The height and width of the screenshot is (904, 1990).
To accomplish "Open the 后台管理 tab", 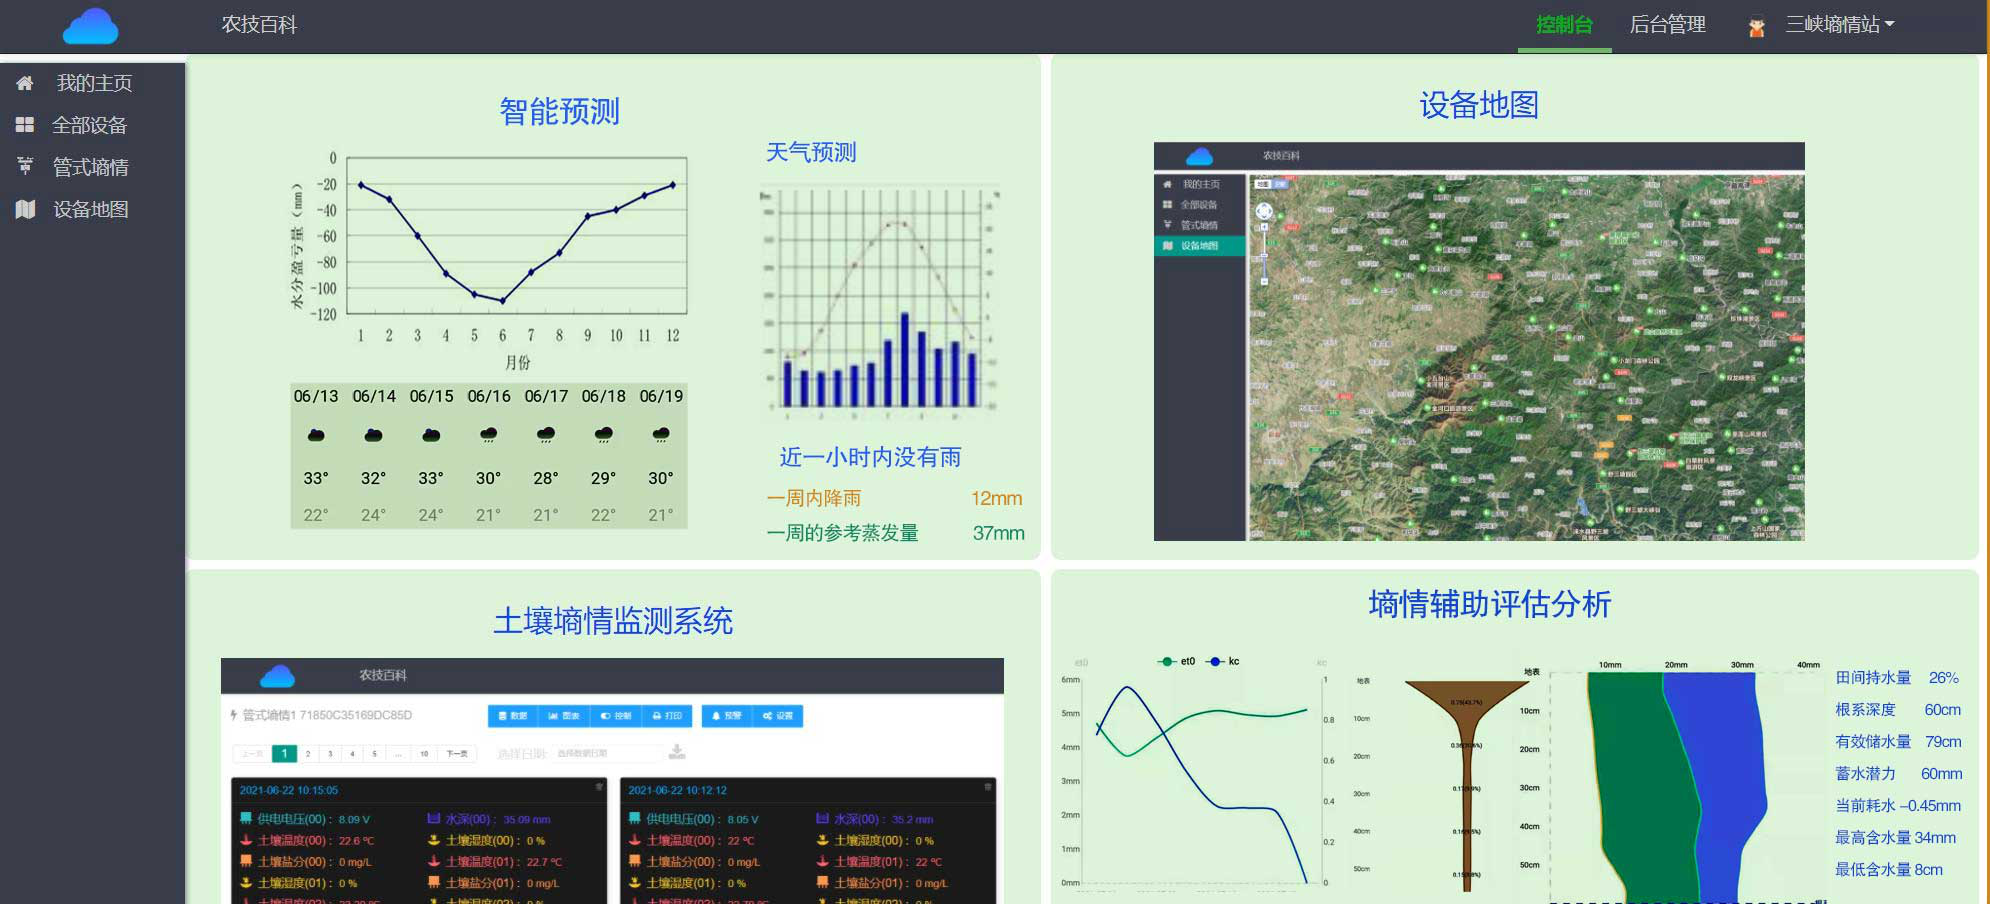I will (1667, 25).
